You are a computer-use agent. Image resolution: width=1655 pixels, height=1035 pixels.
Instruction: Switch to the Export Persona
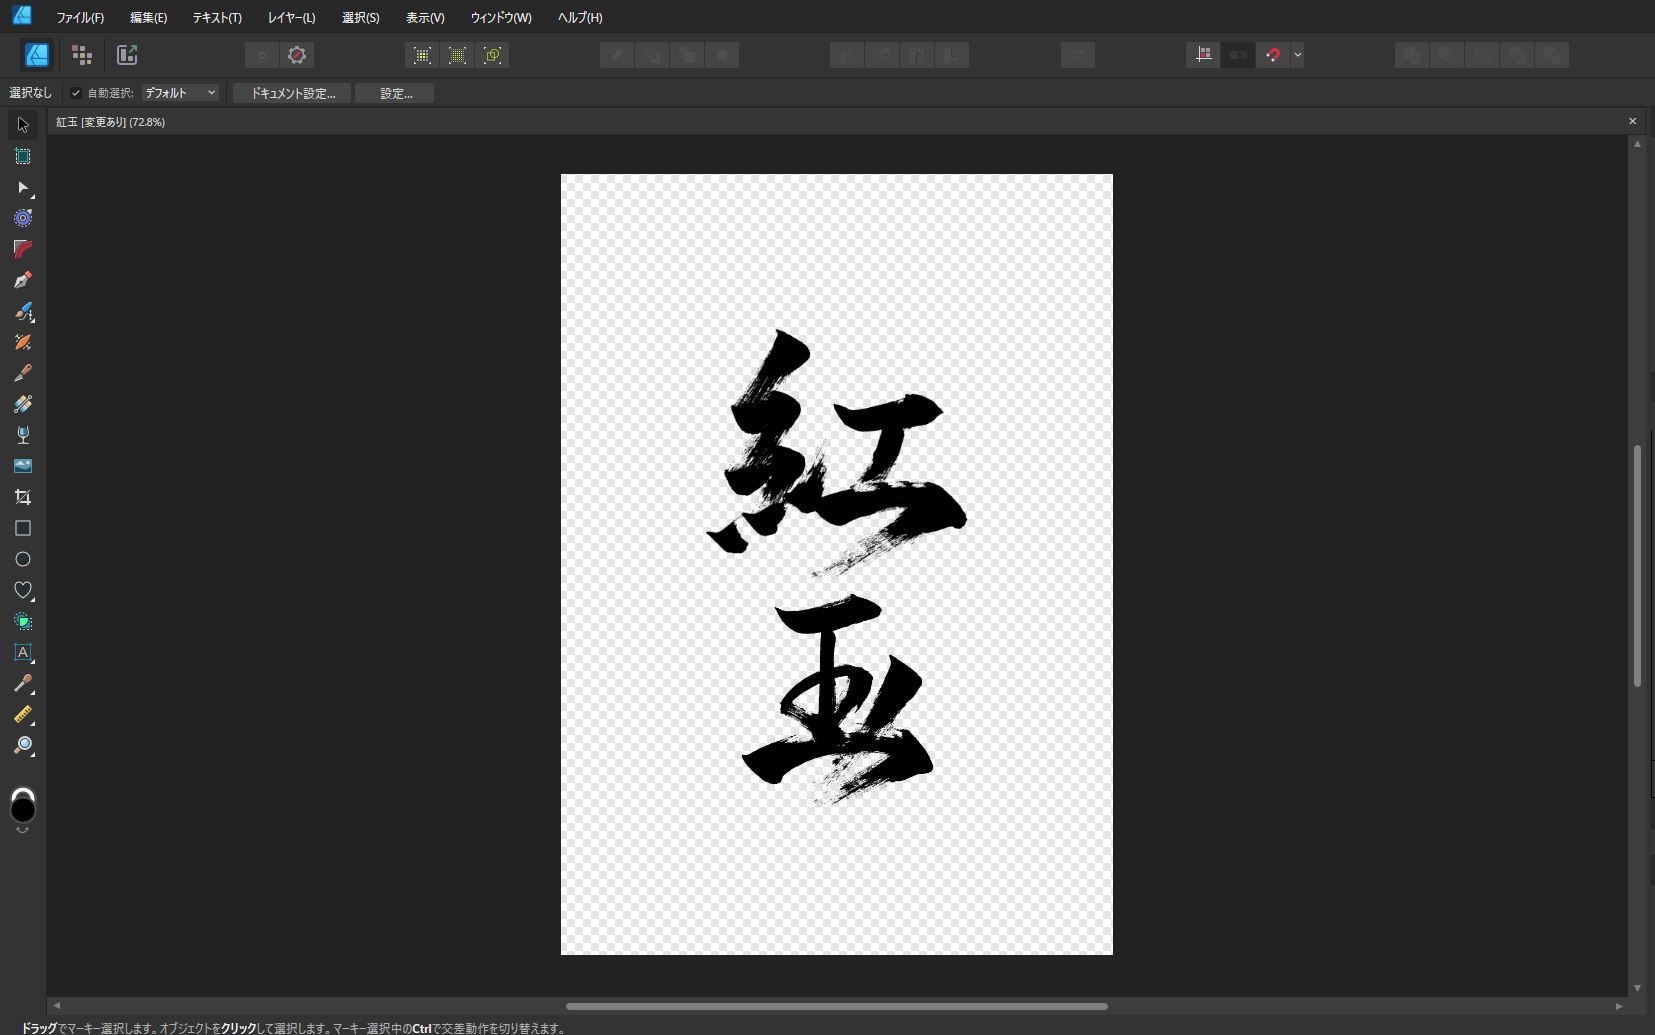click(127, 55)
